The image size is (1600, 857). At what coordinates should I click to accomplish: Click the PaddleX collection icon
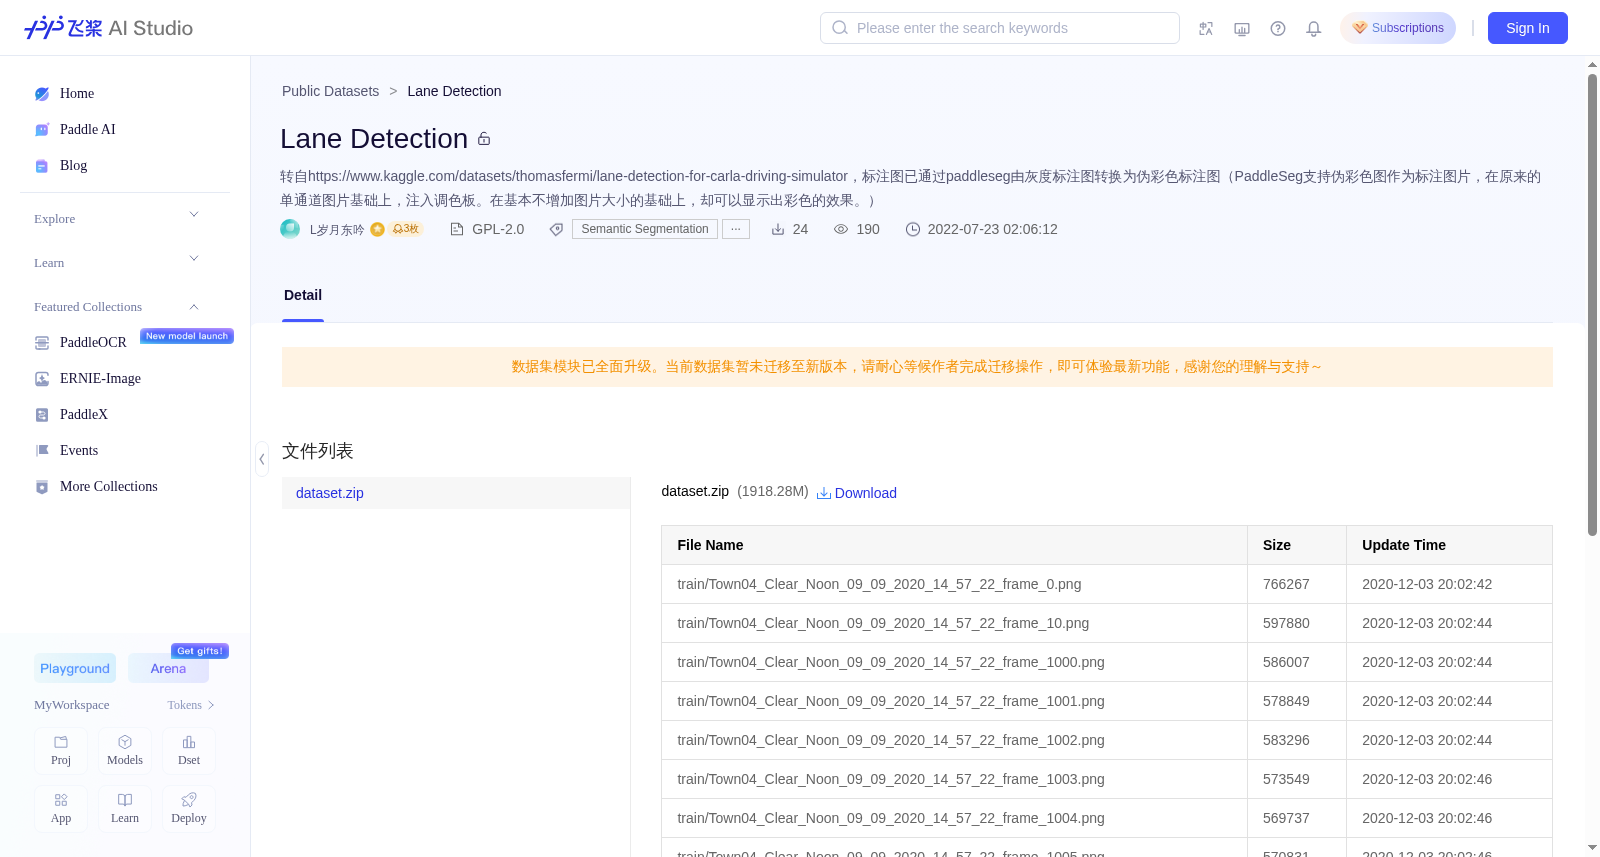[x=42, y=415]
